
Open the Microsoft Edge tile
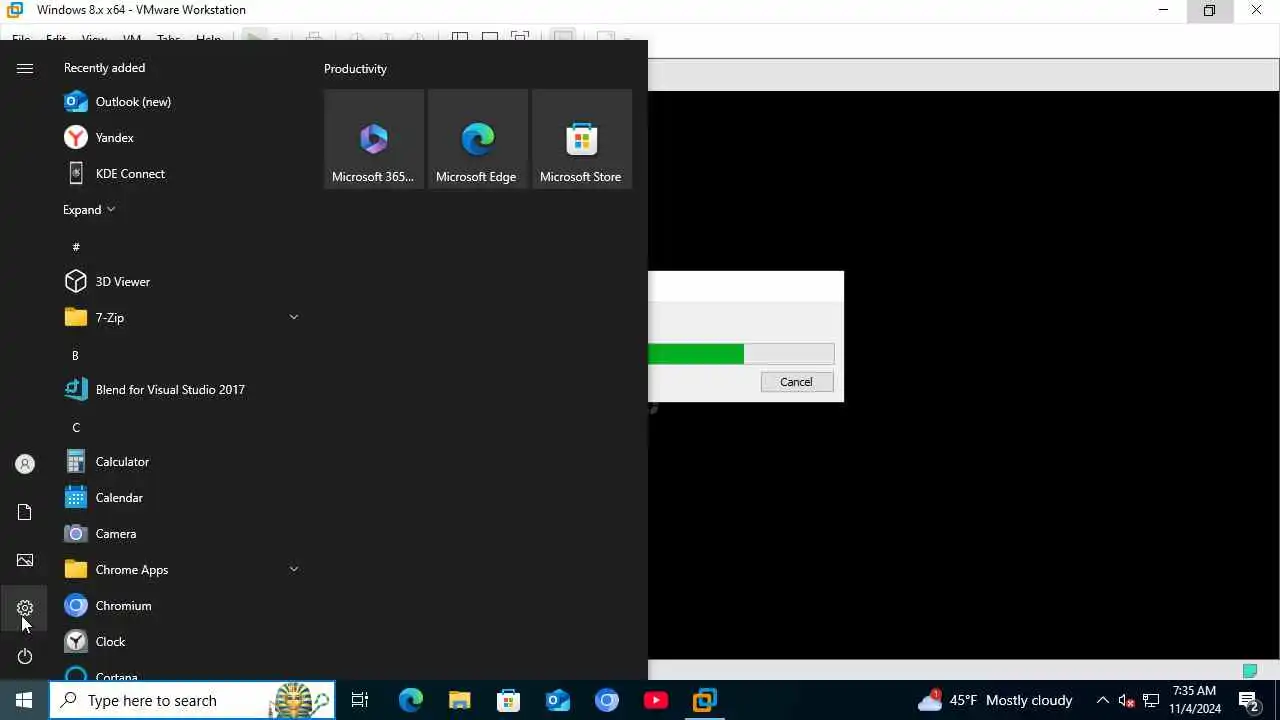478,139
